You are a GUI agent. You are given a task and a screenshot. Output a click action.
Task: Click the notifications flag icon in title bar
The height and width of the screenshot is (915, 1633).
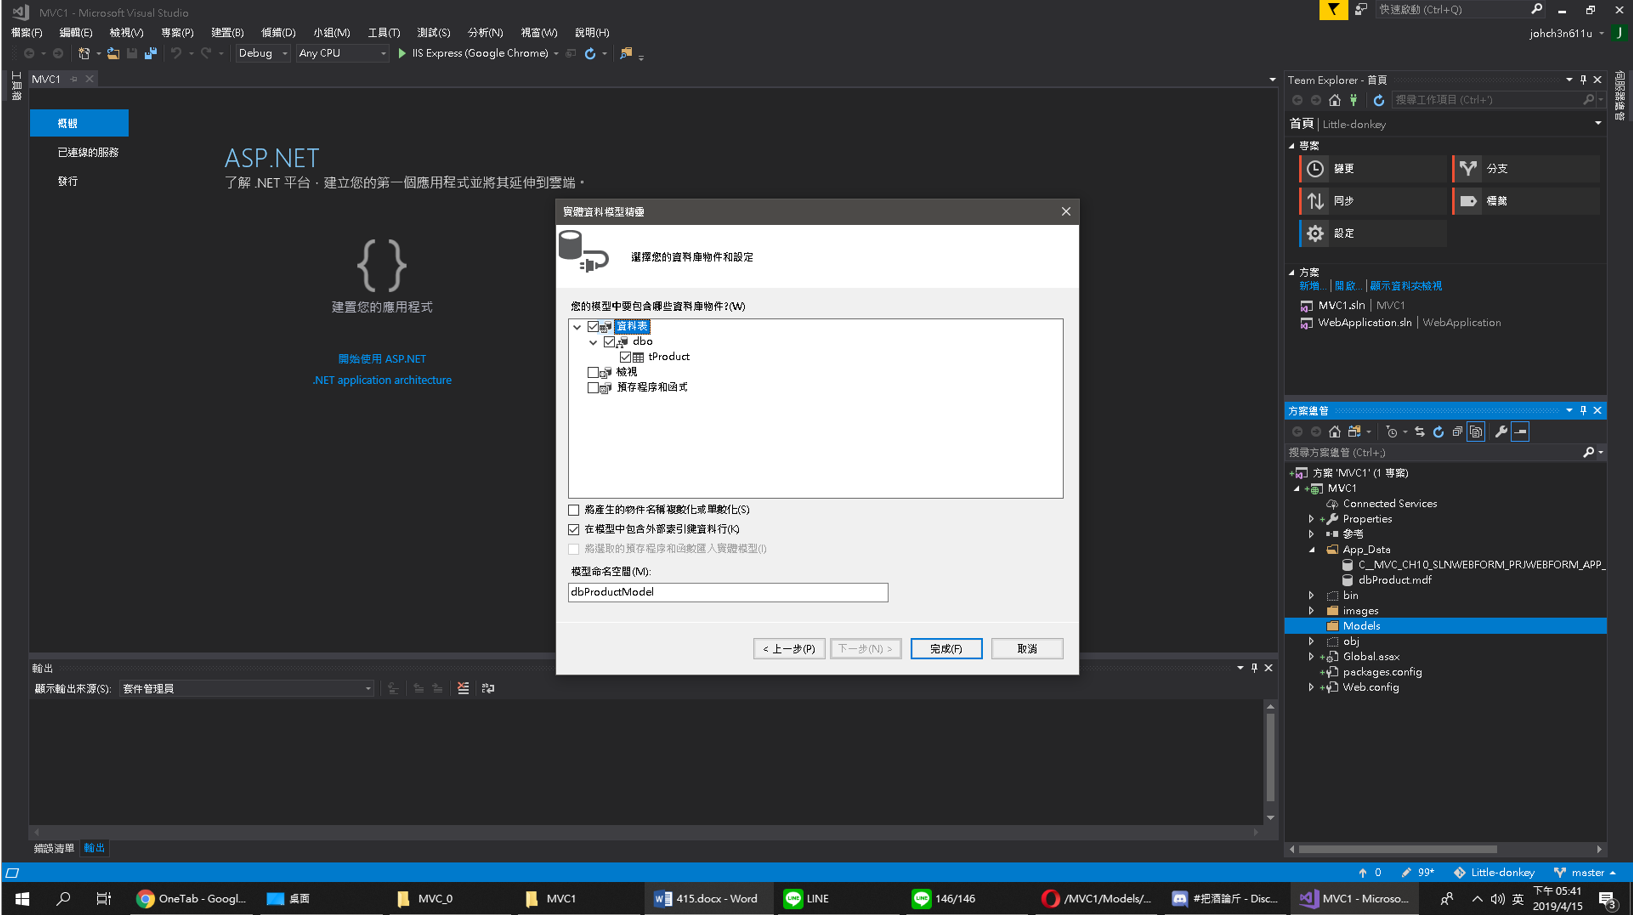[x=1332, y=10]
